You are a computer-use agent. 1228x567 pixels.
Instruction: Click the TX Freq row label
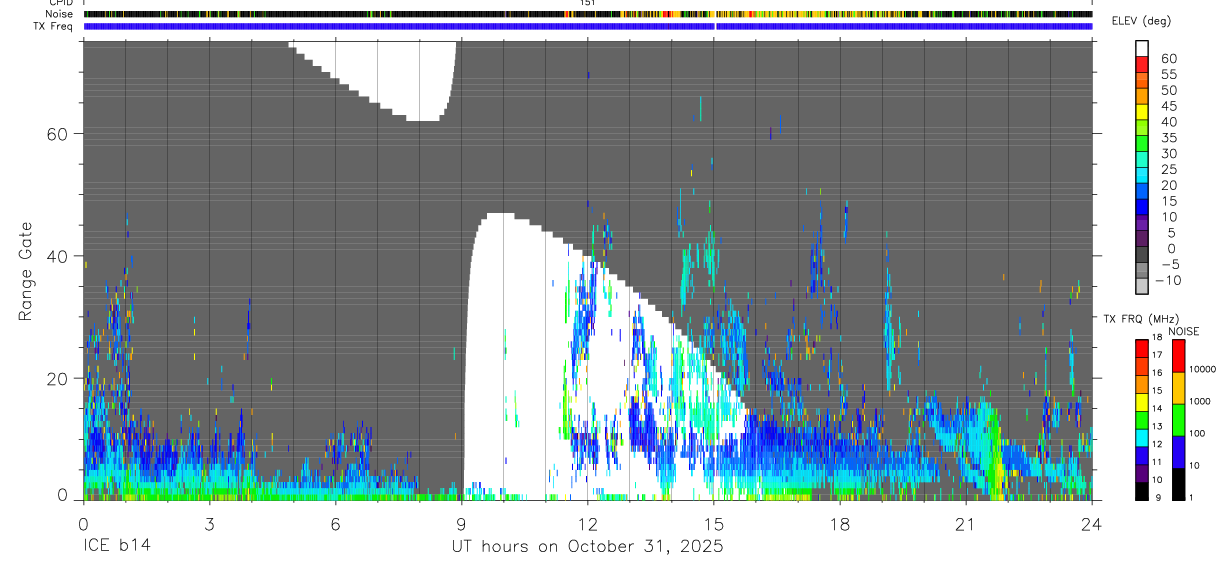54,26
